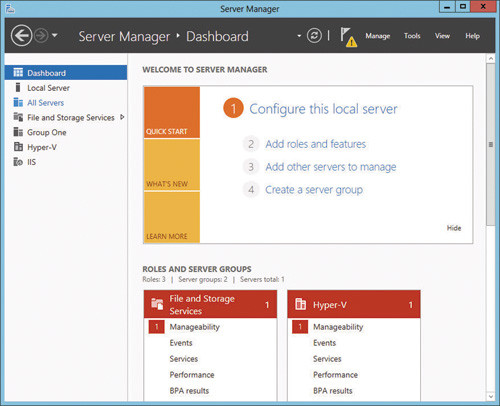Image resolution: width=500 pixels, height=406 pixels.
Task: Click File and Storage Services tile header
Action: point(210,304)
